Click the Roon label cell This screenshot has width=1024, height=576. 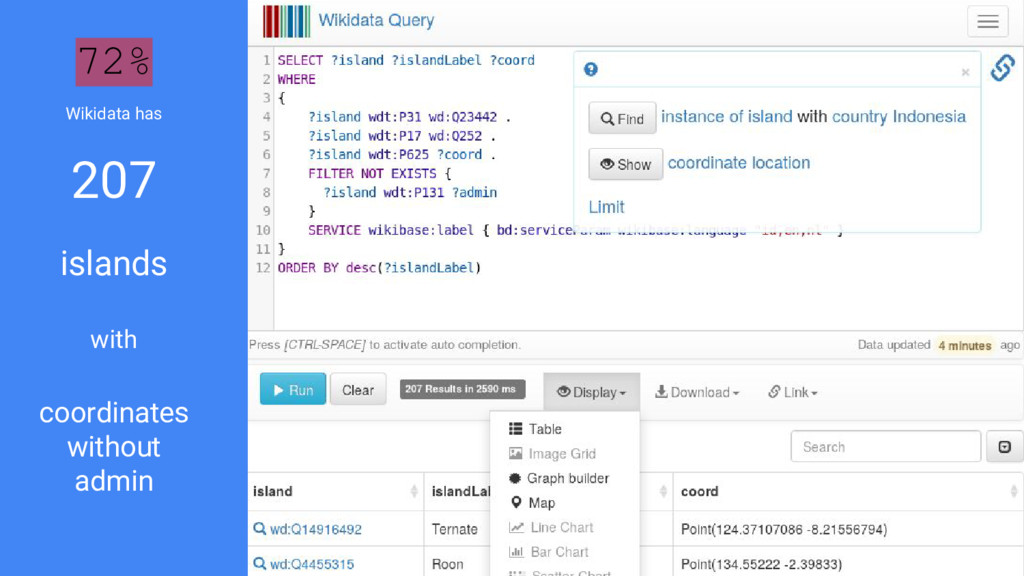tap(447, 564)
